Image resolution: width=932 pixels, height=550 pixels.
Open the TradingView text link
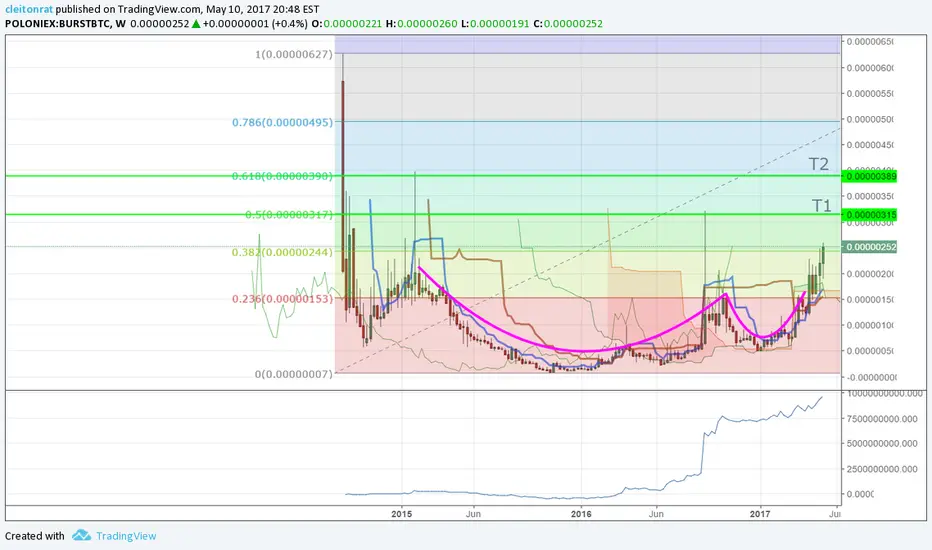pos(126,536)
